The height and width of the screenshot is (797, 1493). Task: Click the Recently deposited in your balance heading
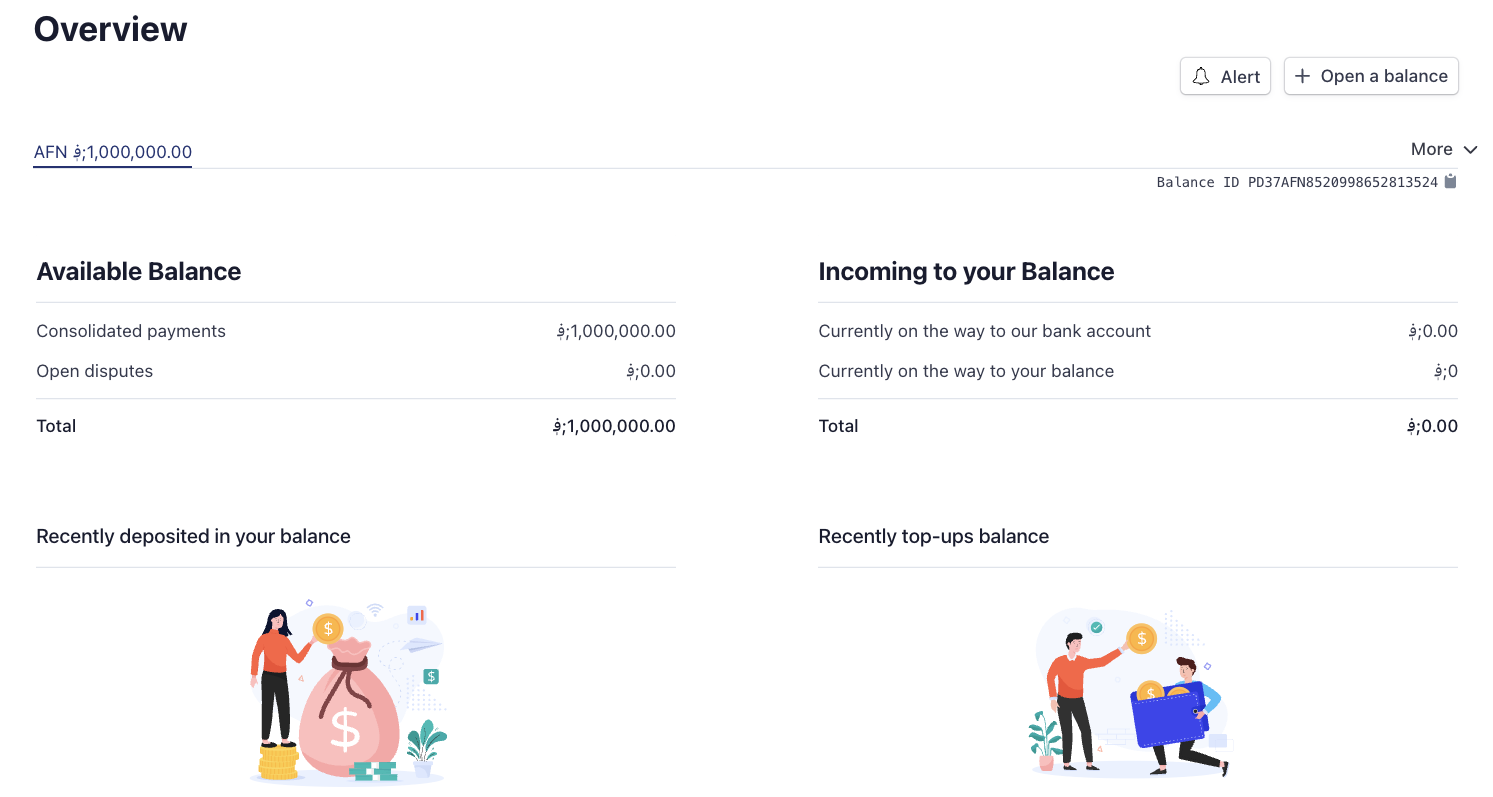click(193, 536)
